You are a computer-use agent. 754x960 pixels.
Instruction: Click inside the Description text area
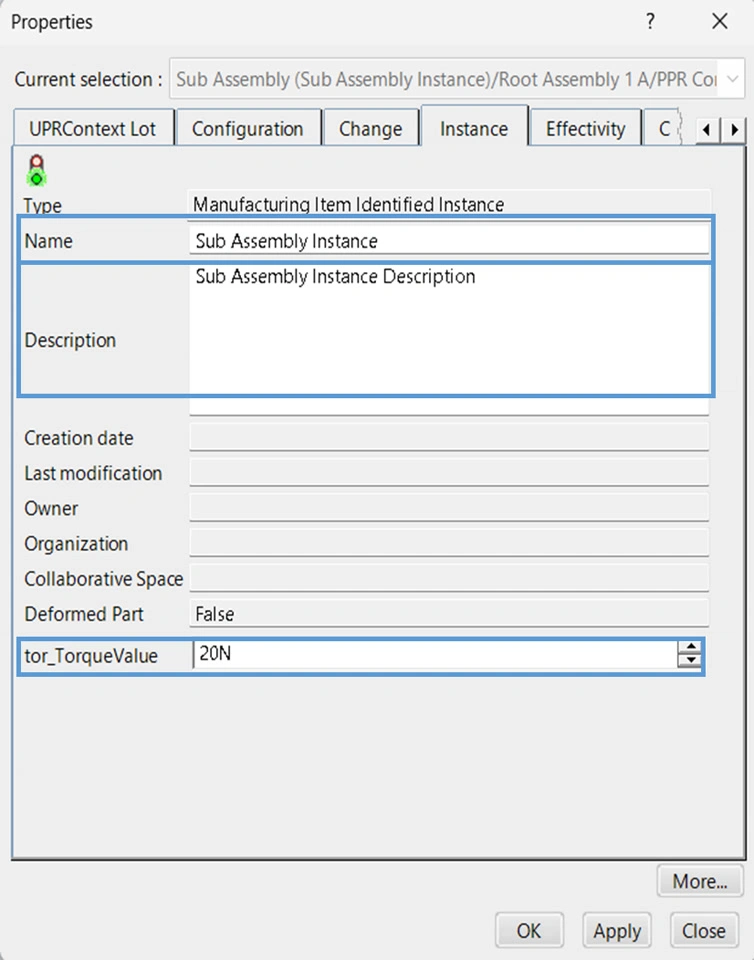click(x=448, y=330)
